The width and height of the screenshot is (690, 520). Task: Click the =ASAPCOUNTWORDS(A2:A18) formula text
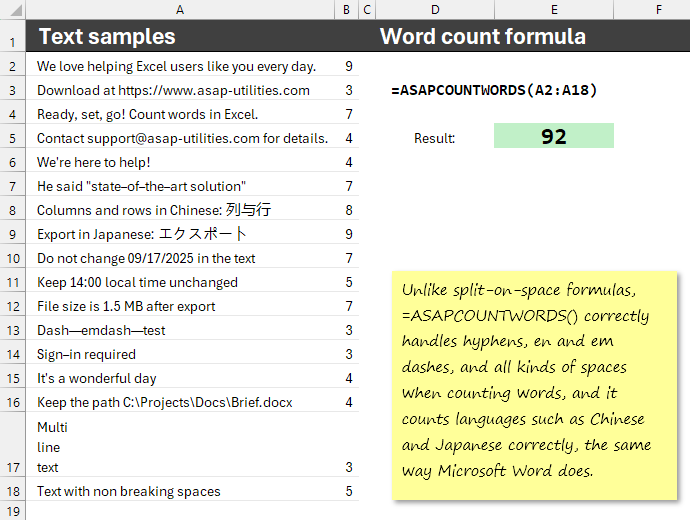coord(494,90)
